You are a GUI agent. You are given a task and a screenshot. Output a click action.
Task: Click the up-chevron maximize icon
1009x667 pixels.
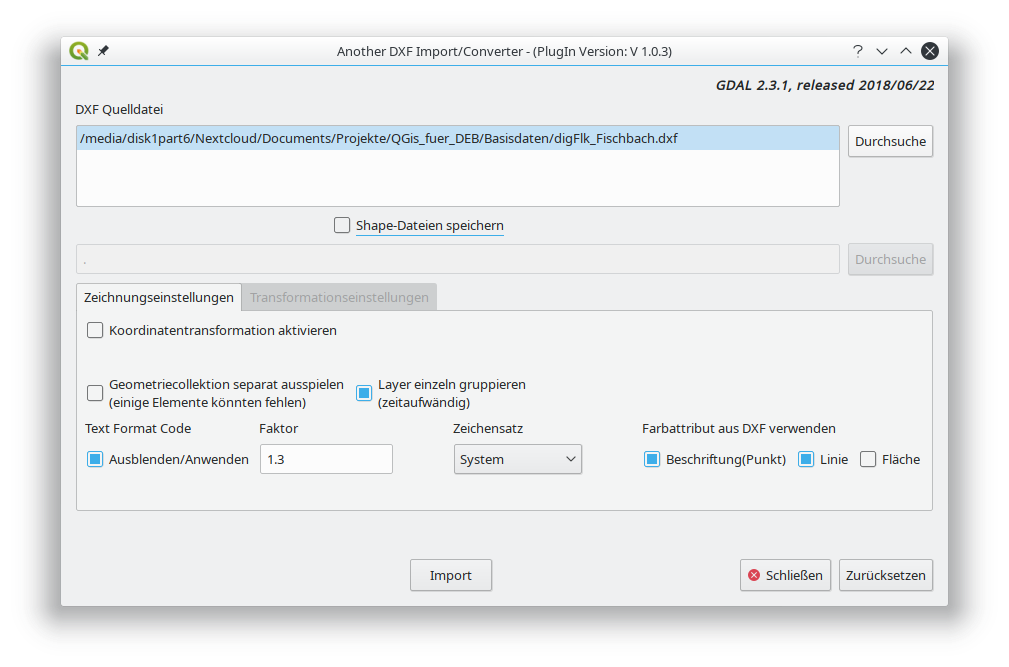point(906,51)
